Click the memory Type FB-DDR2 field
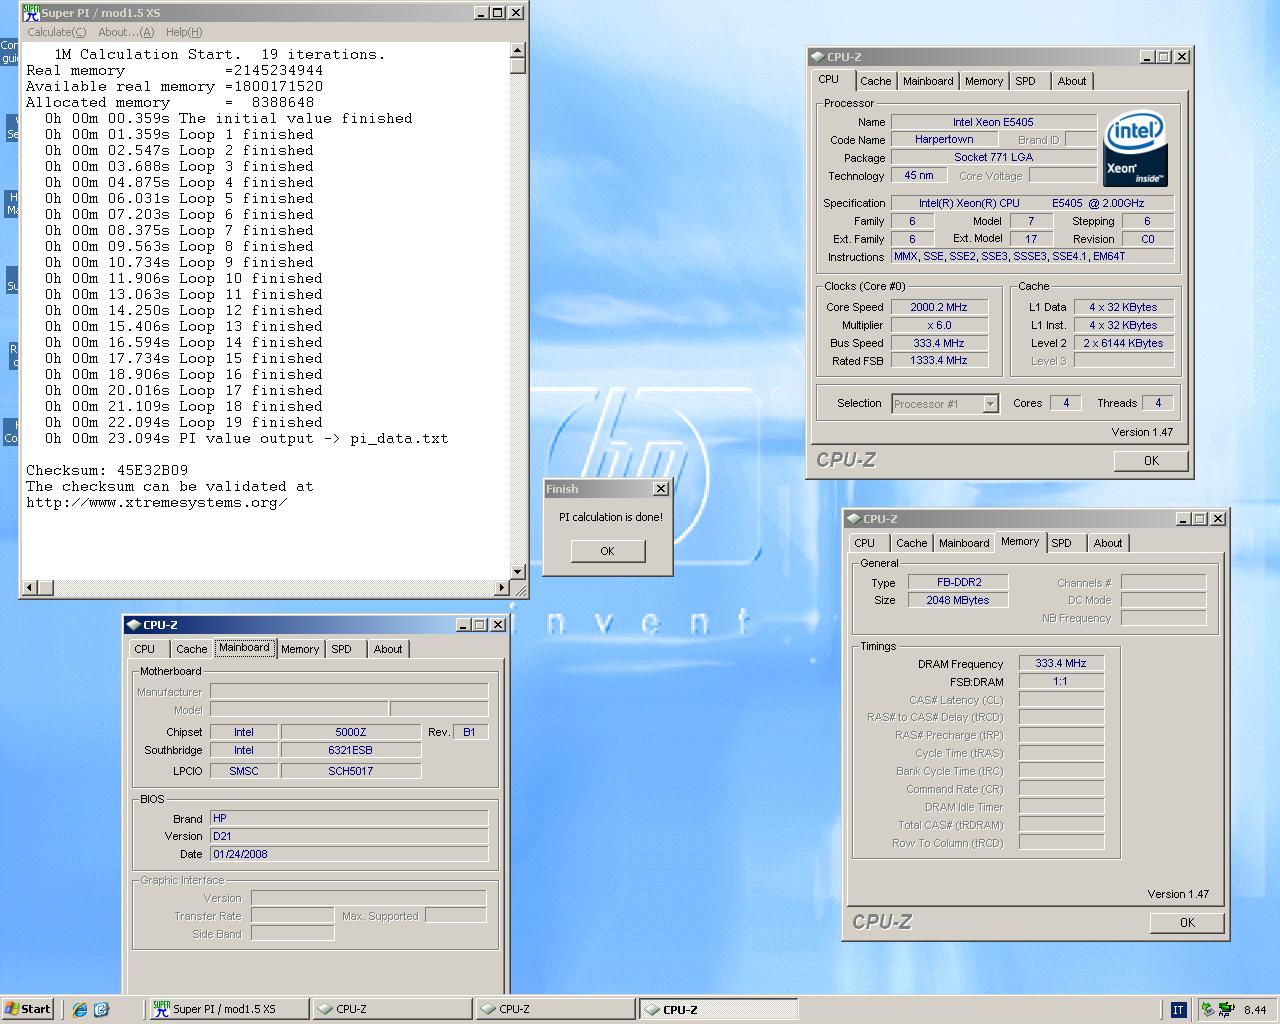Viewport: 1280px width, 1024px height. click(x=958, y=582)
